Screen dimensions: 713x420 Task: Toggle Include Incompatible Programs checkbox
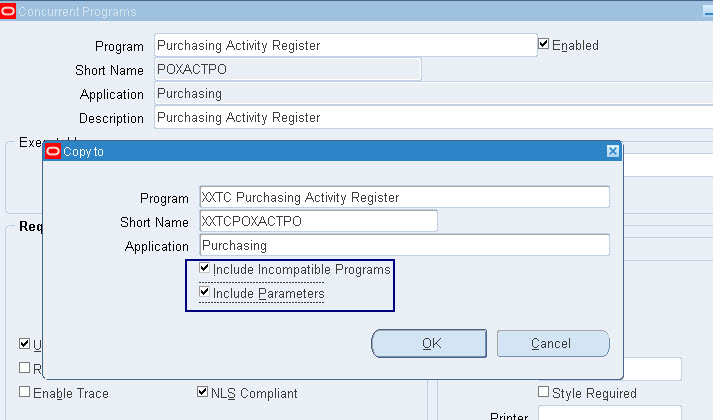click(205, 270)
